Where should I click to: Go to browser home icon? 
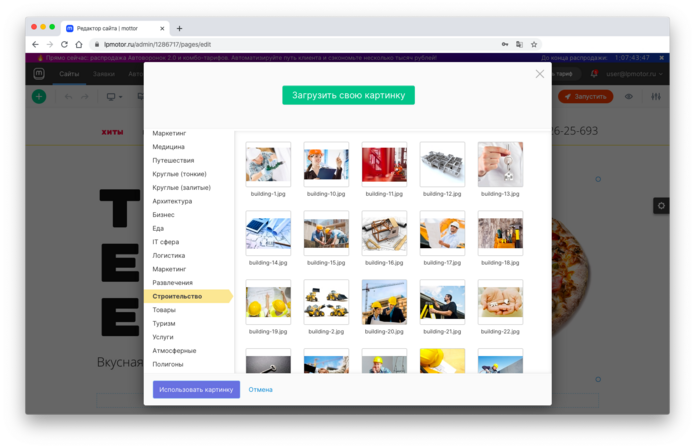tap(79, 44)
